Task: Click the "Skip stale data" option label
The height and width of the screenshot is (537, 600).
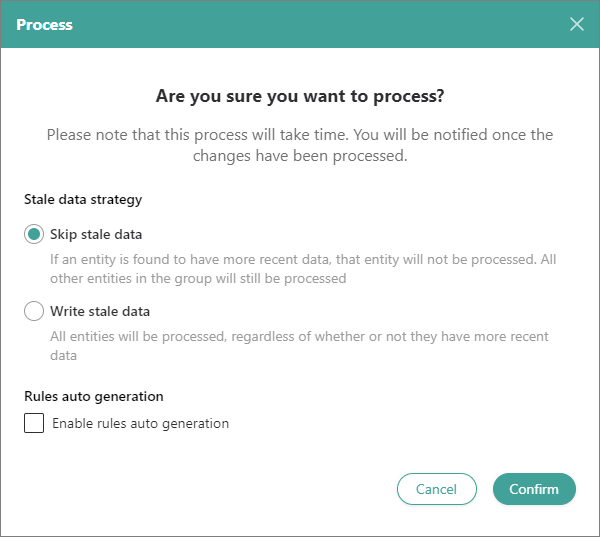Action: (96, 235)
